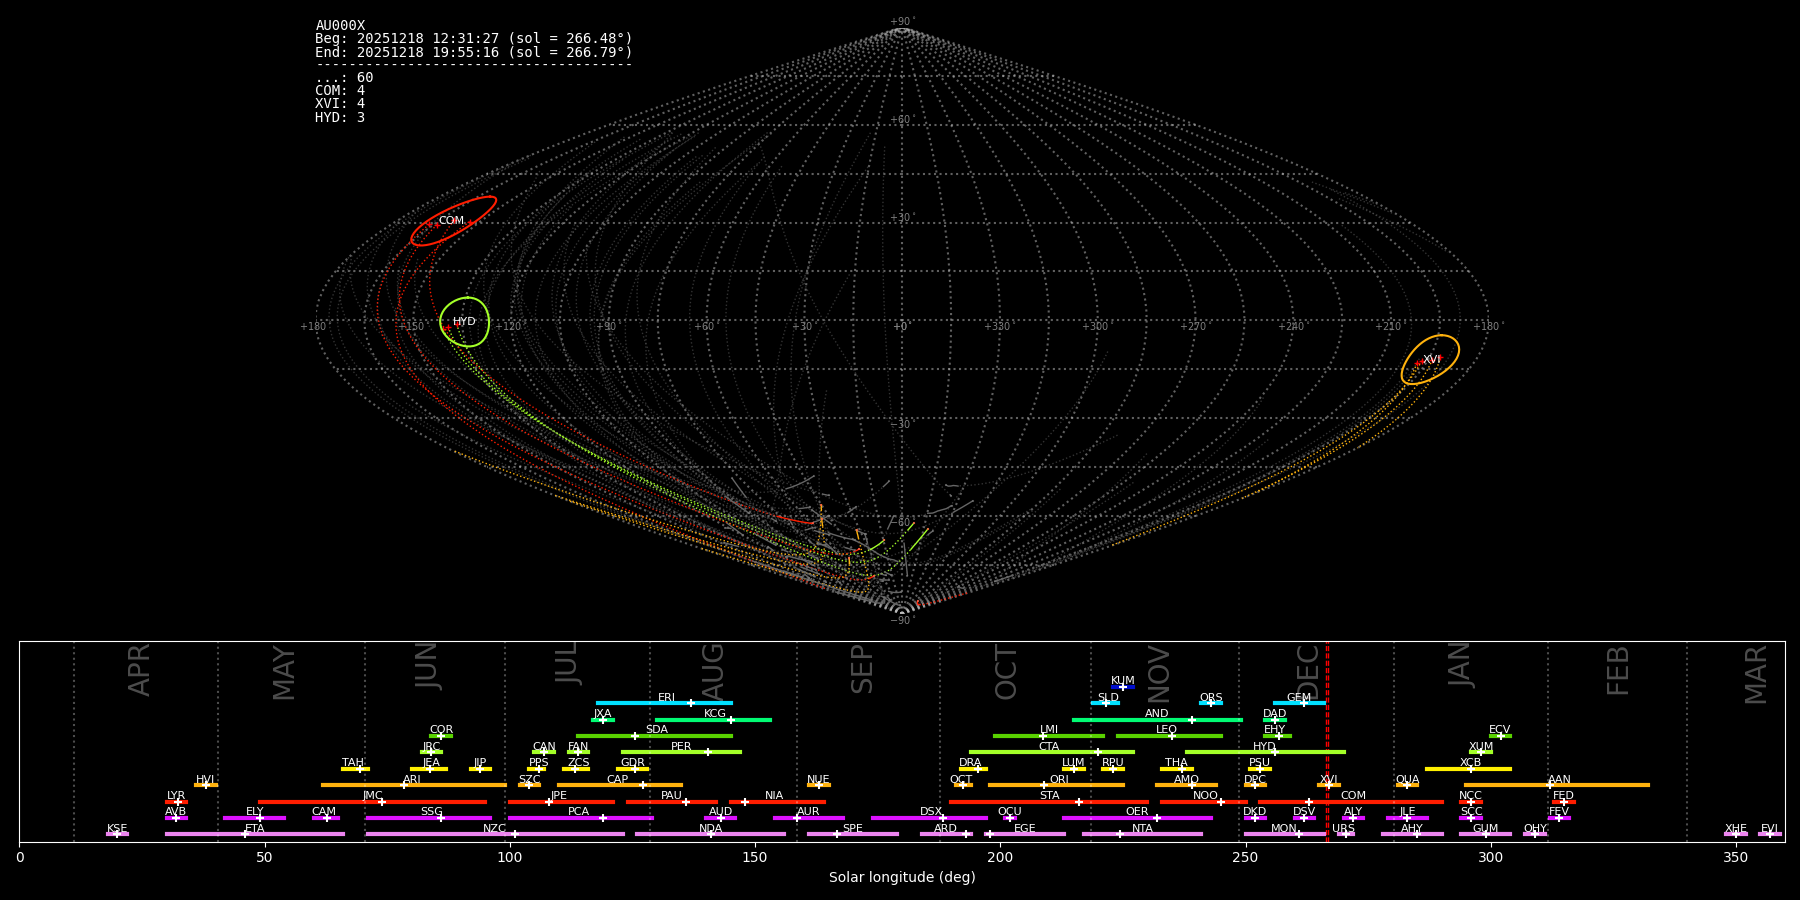The height and width of the screenshot is (900, 1800).
Task: Select the AAN orange activity bar
Action: [x=1556, y=785]
